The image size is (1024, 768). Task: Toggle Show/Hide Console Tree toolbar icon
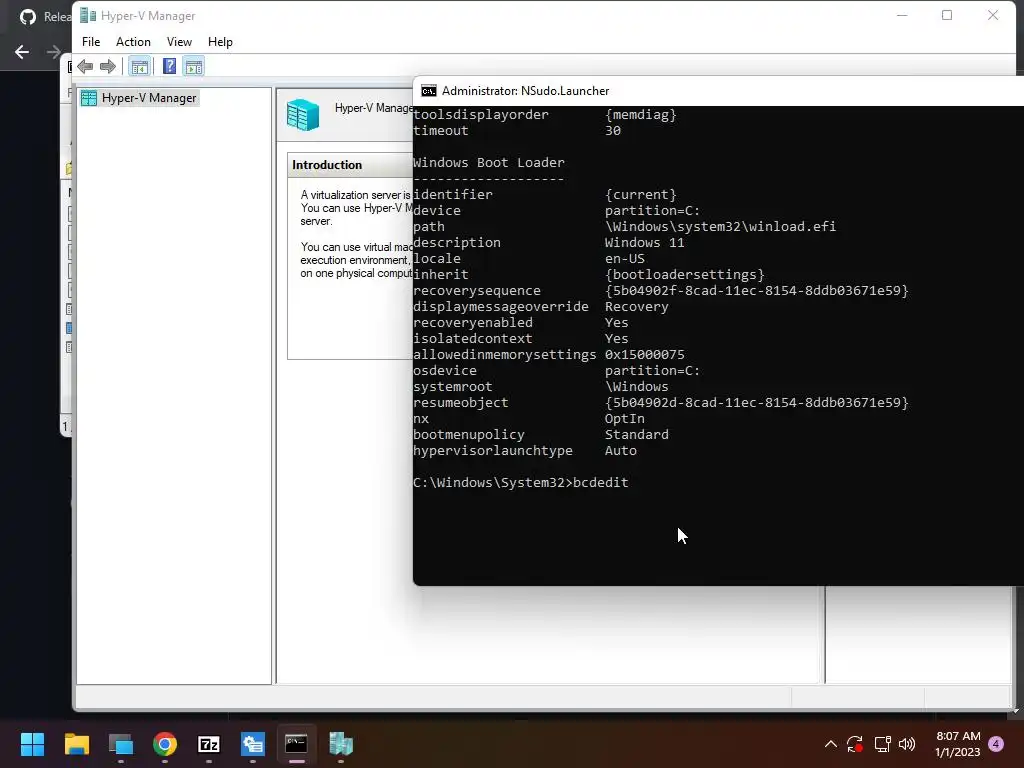tap(139, 67)
